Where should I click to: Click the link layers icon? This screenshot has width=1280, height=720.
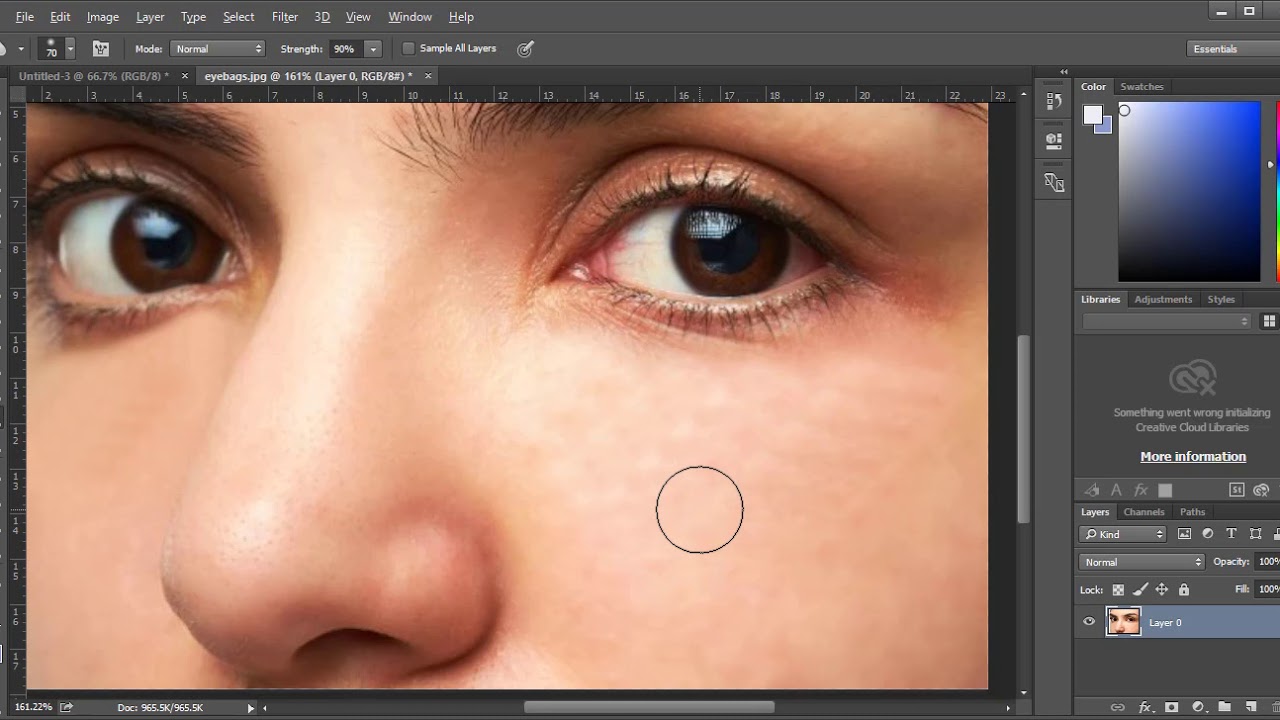click(x=1118, y=707)
